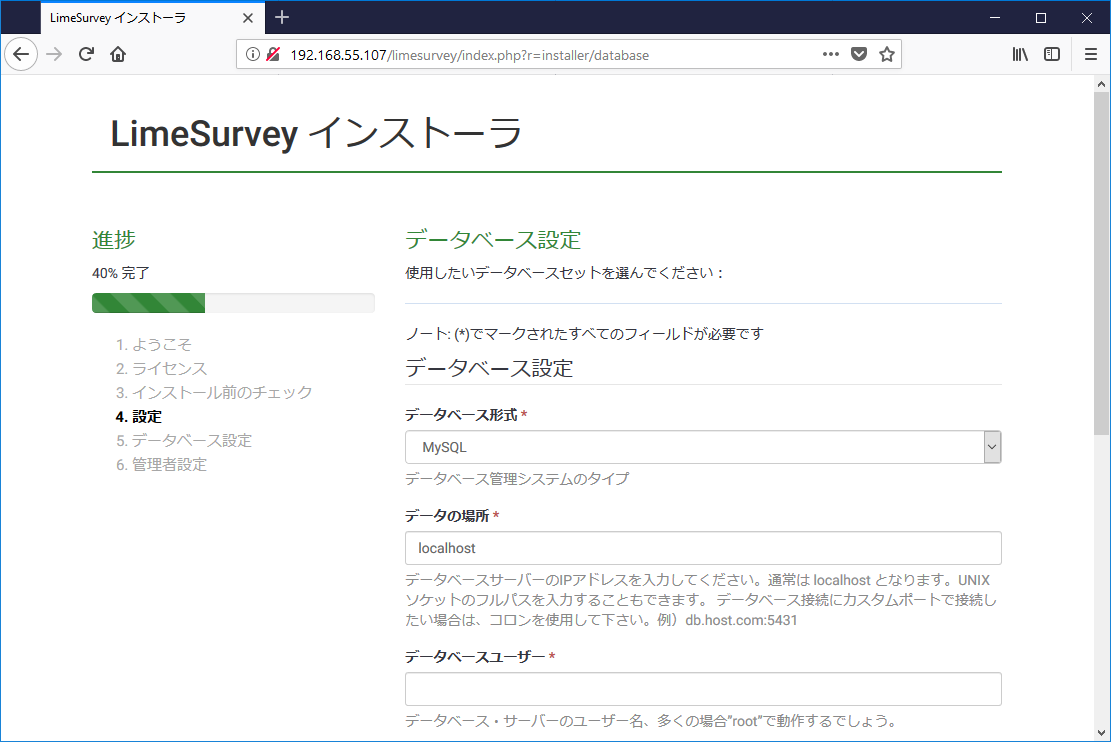Open the page actions ellipsis menu
Viewport: 1111px width, 742px height.
[x=830, y=54]
